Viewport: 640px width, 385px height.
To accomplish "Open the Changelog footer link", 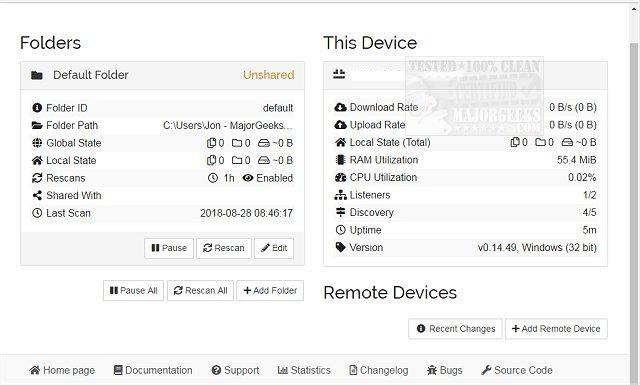I will tap(379, 370).
